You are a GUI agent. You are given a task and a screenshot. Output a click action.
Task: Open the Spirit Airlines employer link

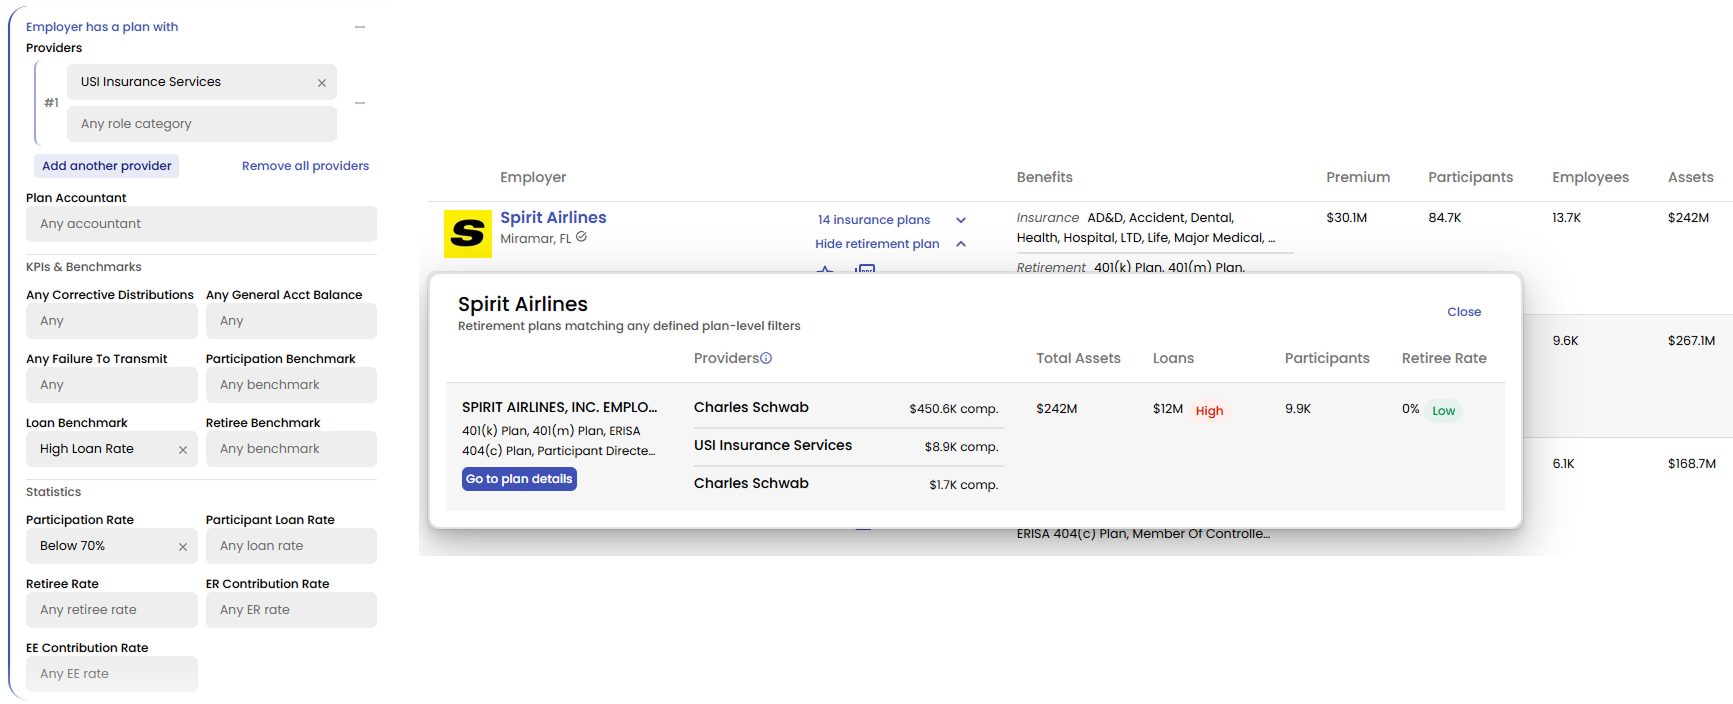click(x=553, y=218)
